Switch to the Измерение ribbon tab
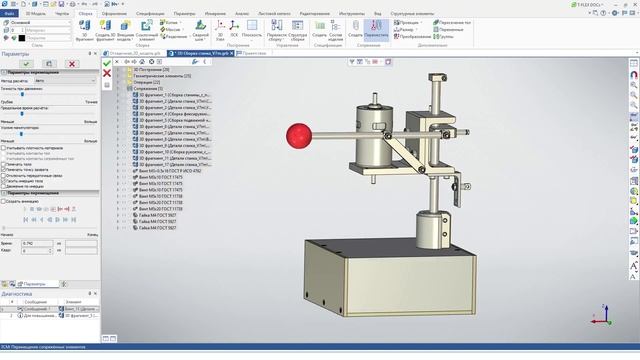640x360 pixels. [x=215, y=13]
